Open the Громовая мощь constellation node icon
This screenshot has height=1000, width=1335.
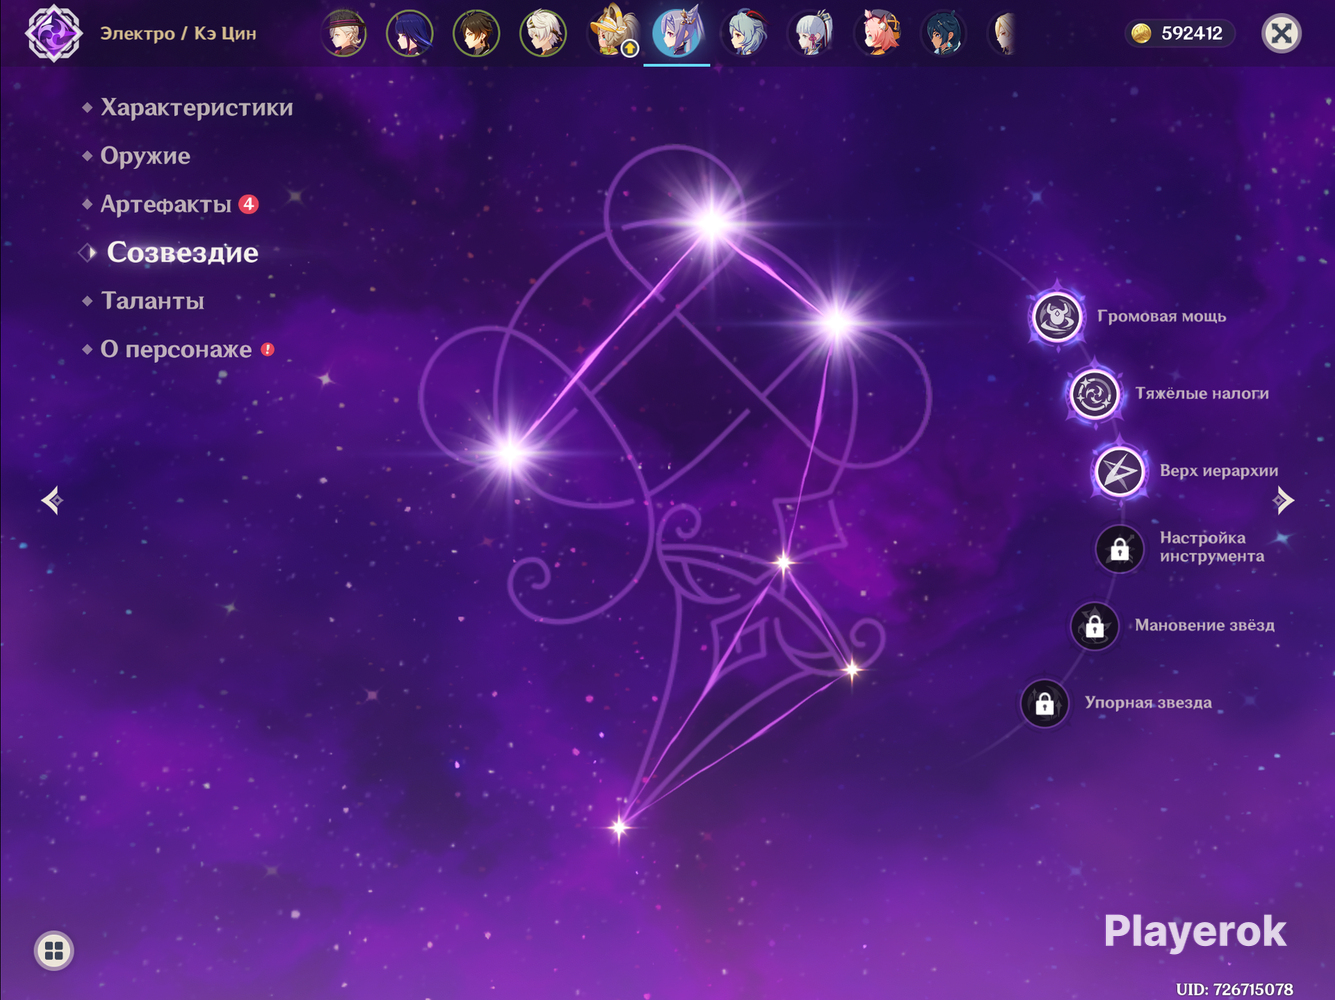tap(1057, 317)
